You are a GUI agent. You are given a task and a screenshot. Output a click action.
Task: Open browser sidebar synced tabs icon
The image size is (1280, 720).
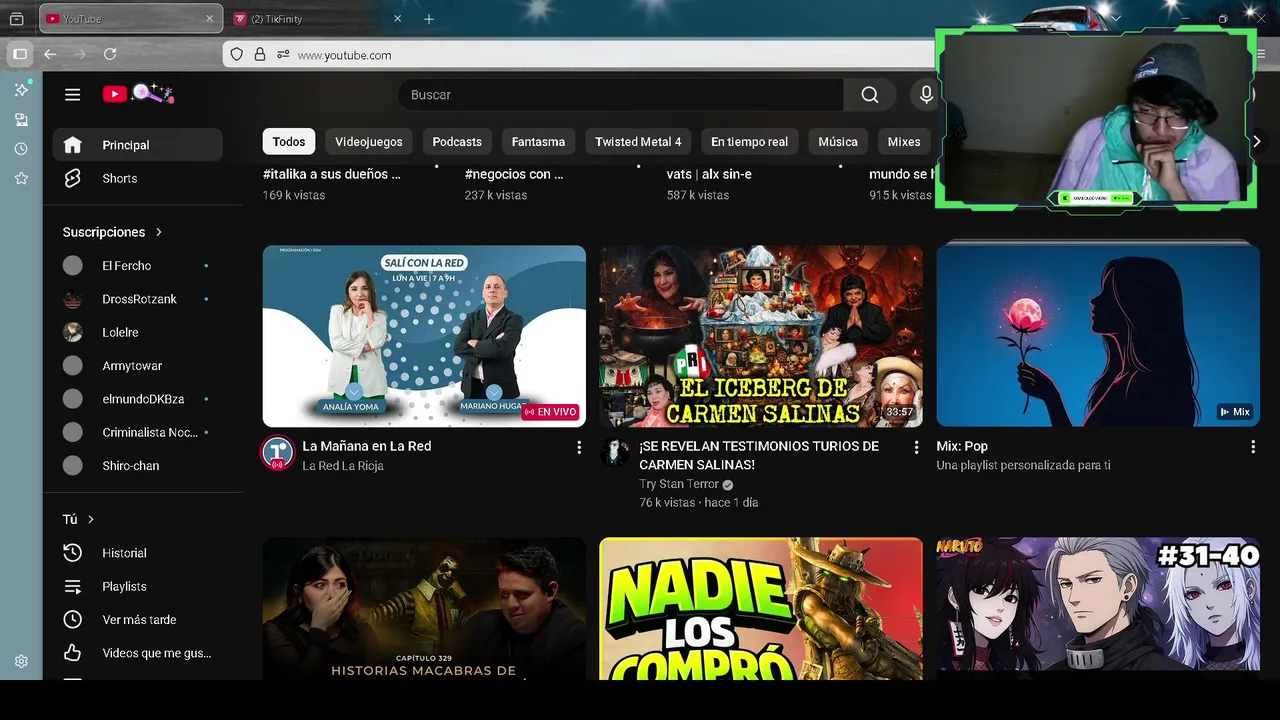click(21, 120)
